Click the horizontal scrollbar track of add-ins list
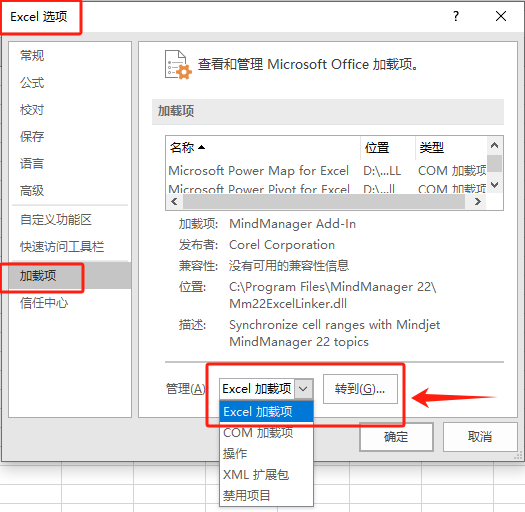This screenshot has width=525, height=512. (324, 202)
